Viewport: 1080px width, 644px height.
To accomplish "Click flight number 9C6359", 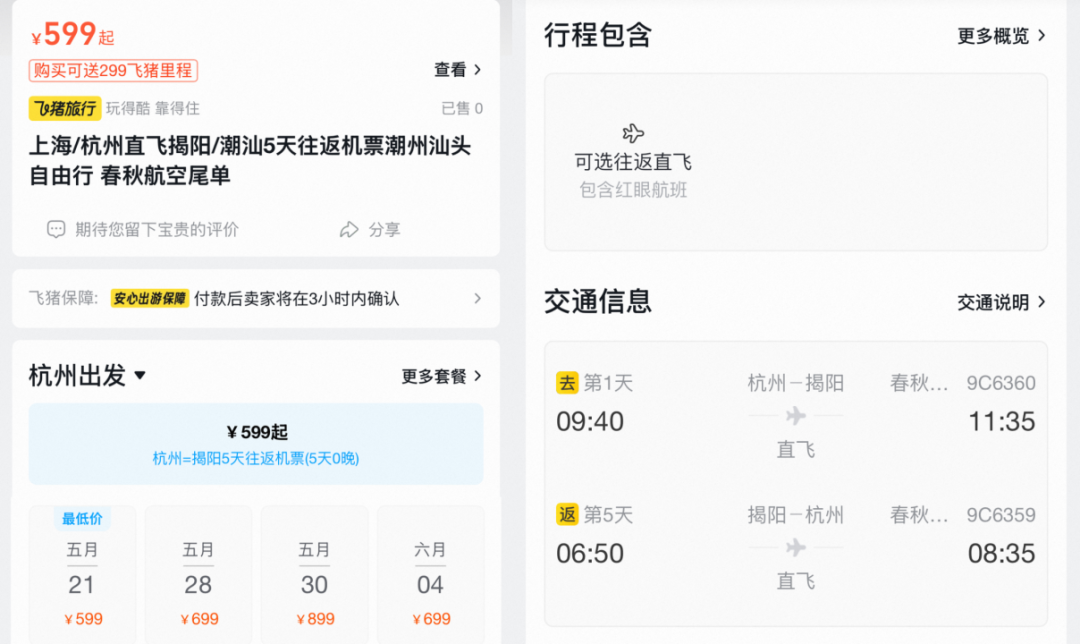I will click(x=1001, y=515).
